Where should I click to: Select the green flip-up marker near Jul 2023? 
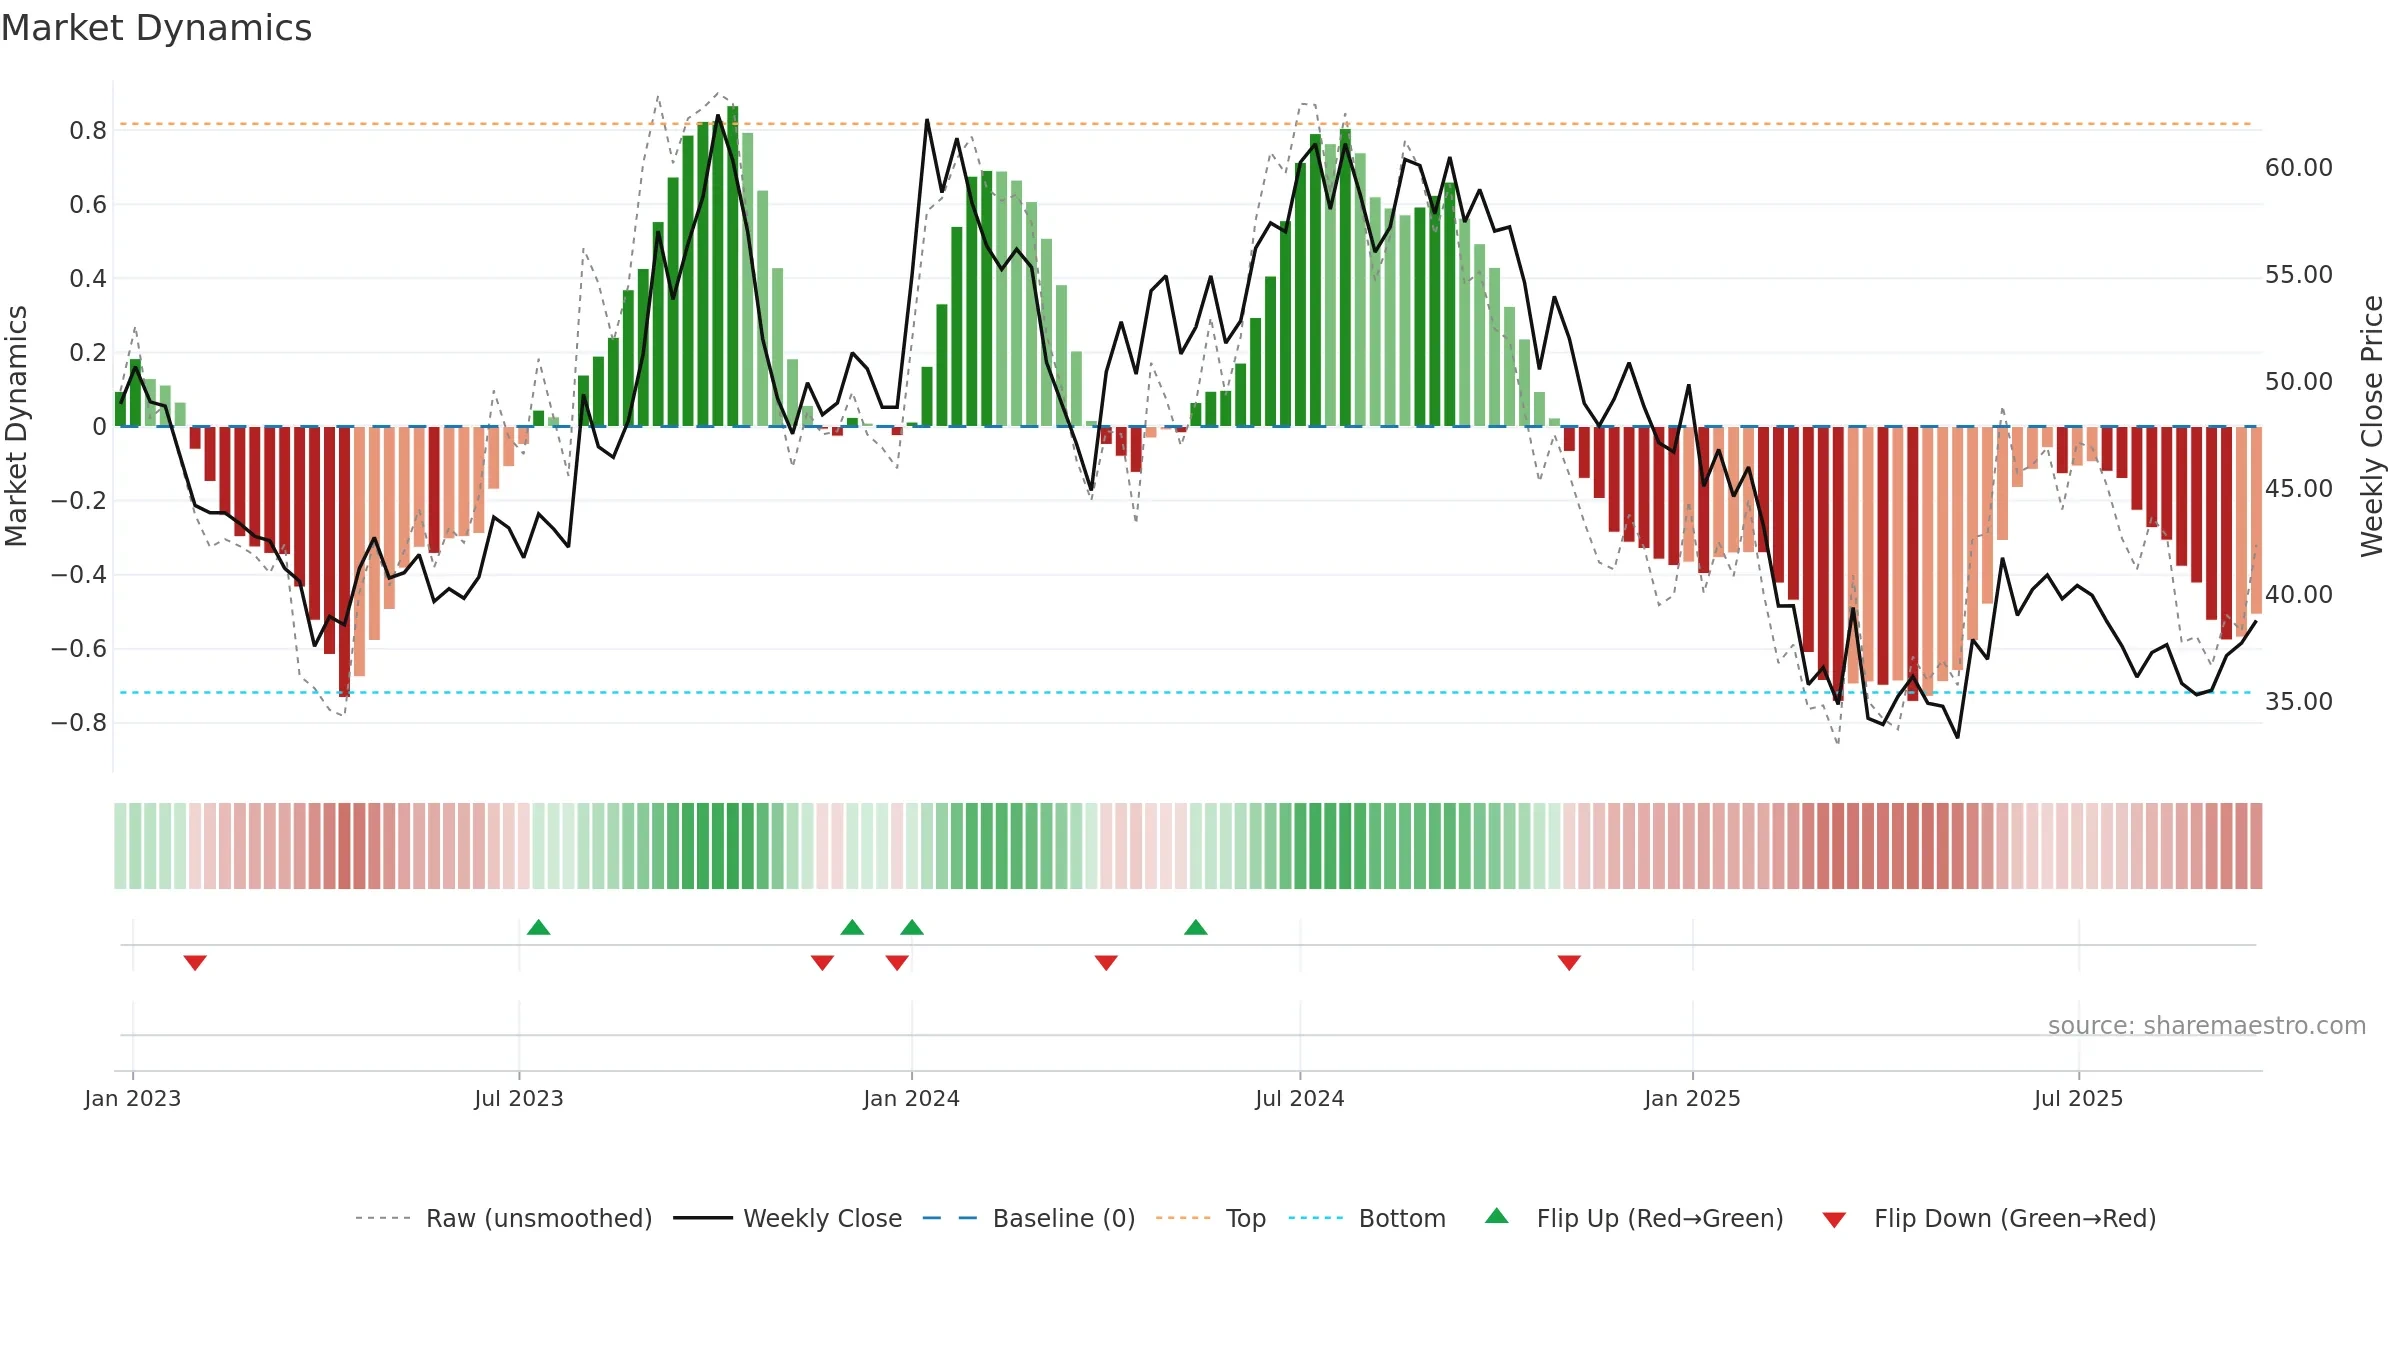tap(538, 927)
